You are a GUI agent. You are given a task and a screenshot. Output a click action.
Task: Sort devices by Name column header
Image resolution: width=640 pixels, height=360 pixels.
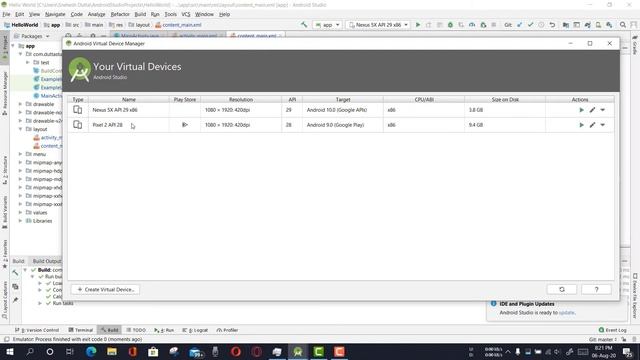129,99
